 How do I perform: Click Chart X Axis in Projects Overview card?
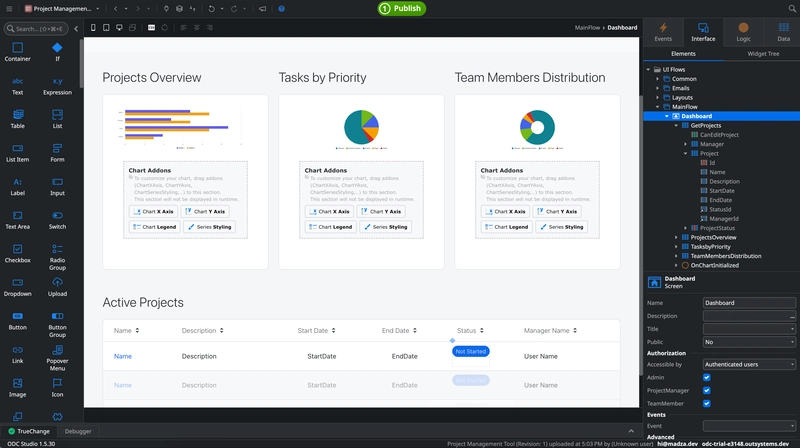pyautogui.click(x=153, y=211)
